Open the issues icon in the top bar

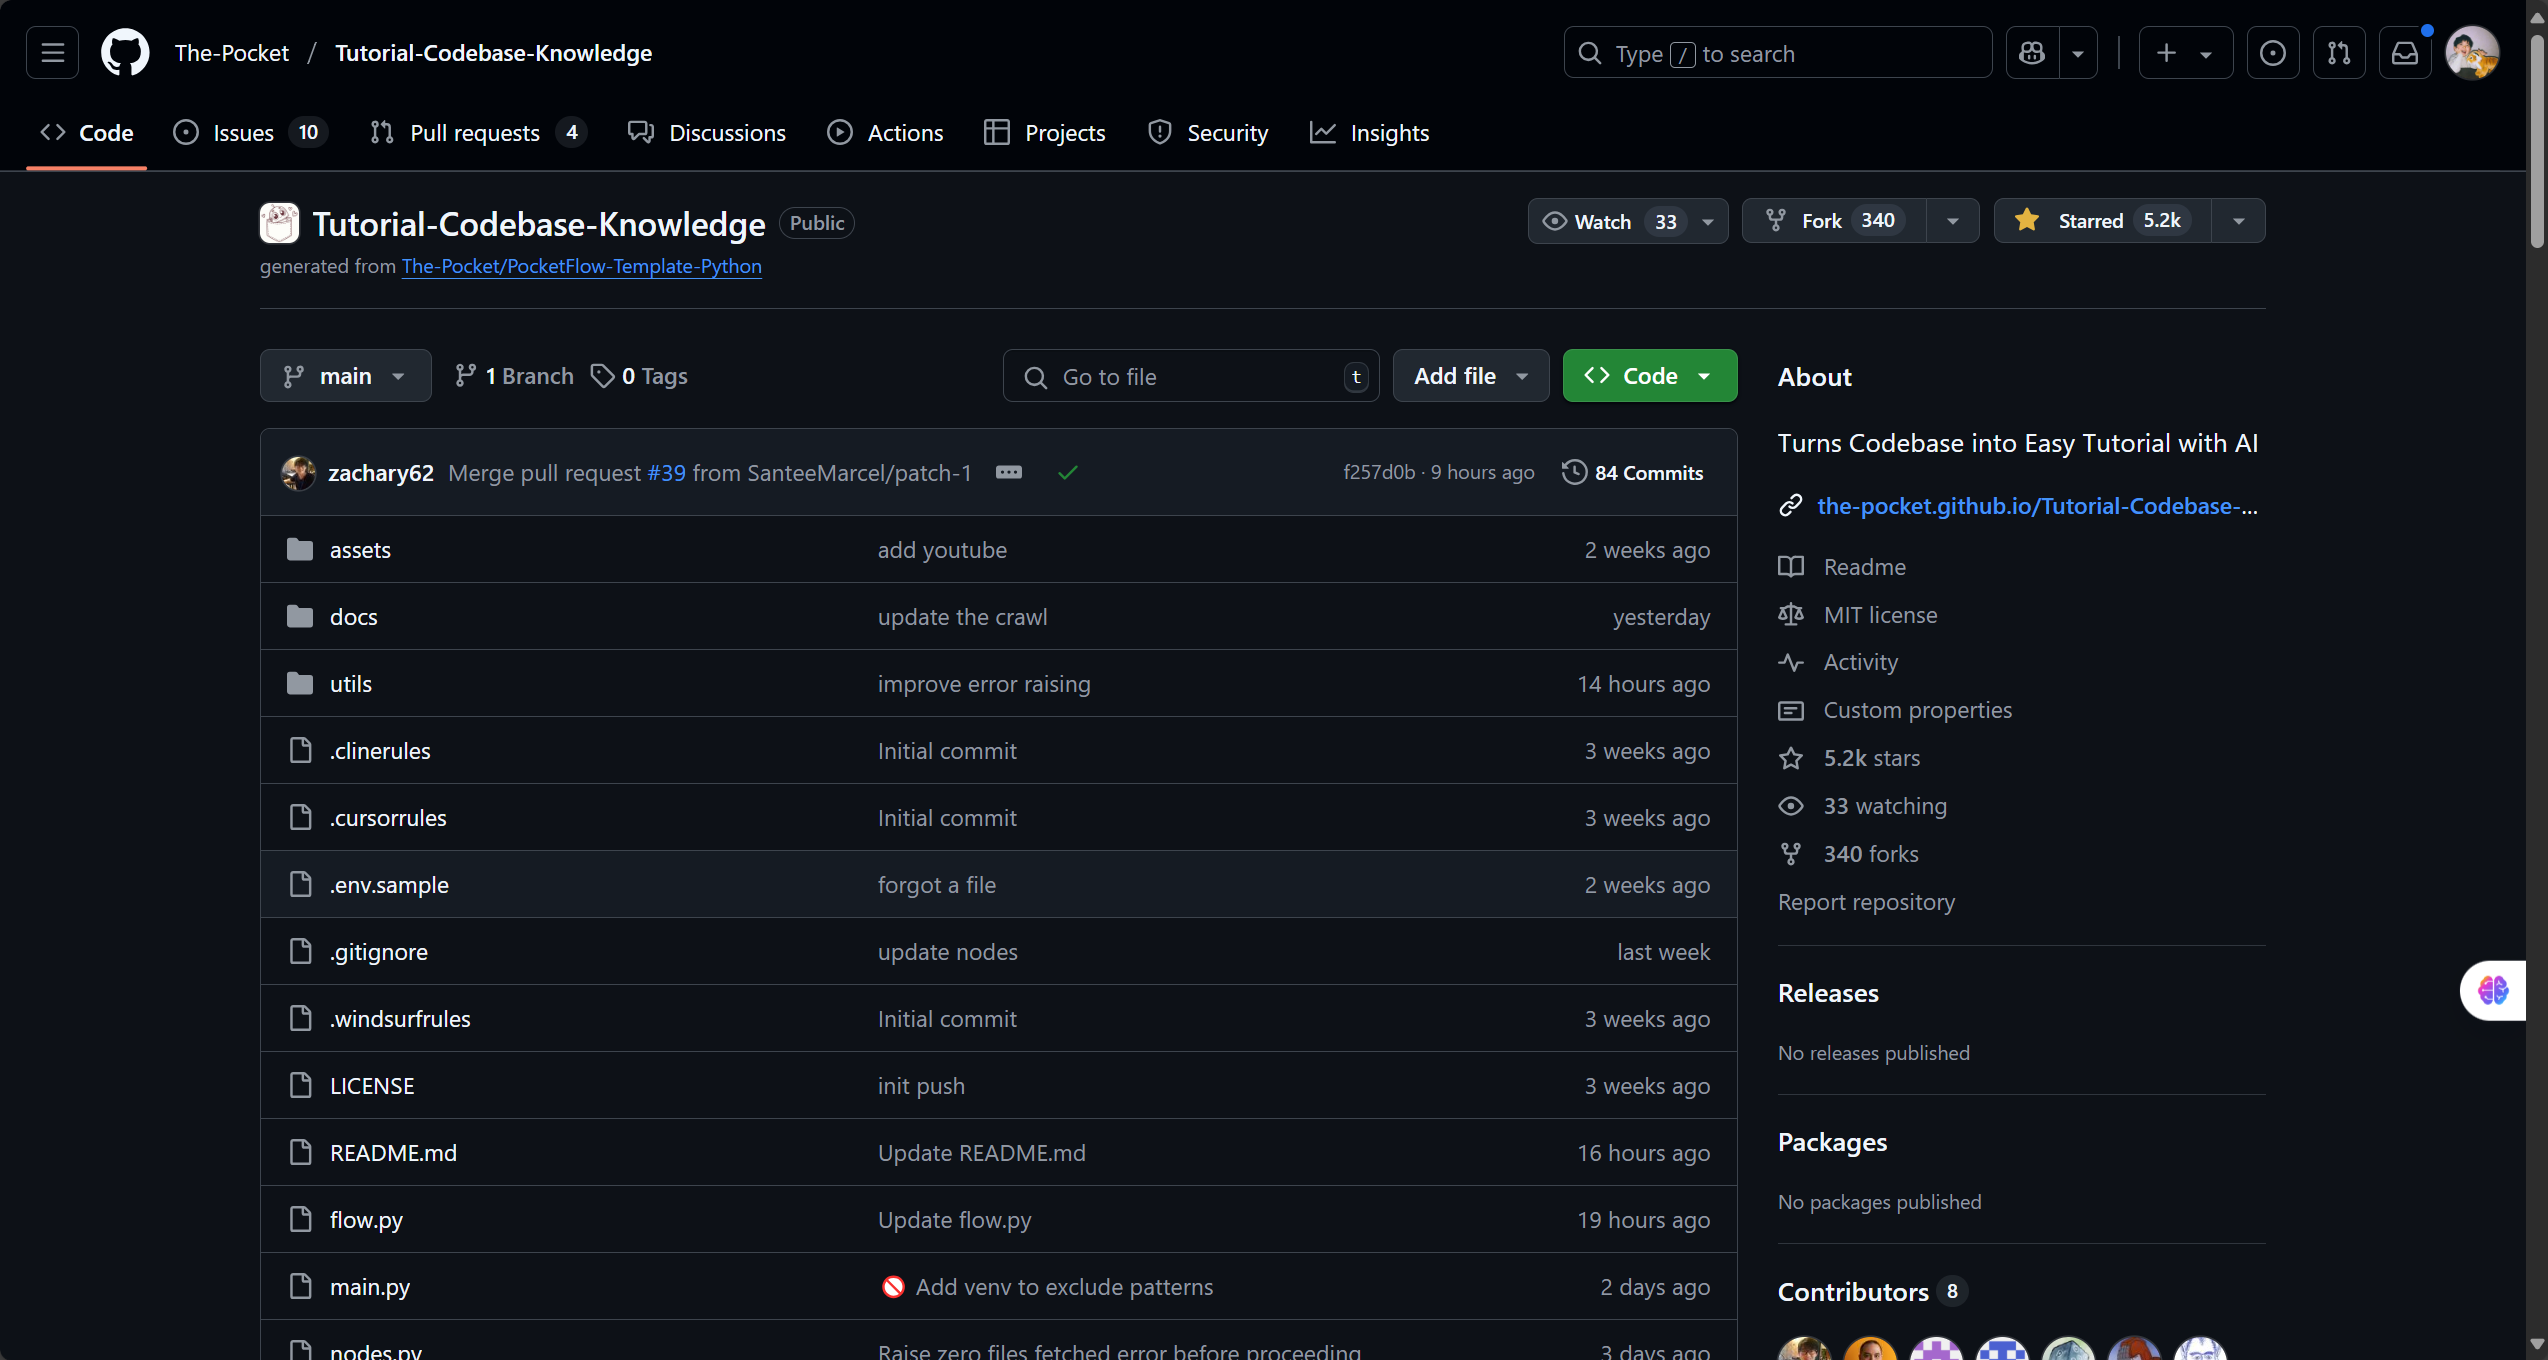pos(2272,53)
